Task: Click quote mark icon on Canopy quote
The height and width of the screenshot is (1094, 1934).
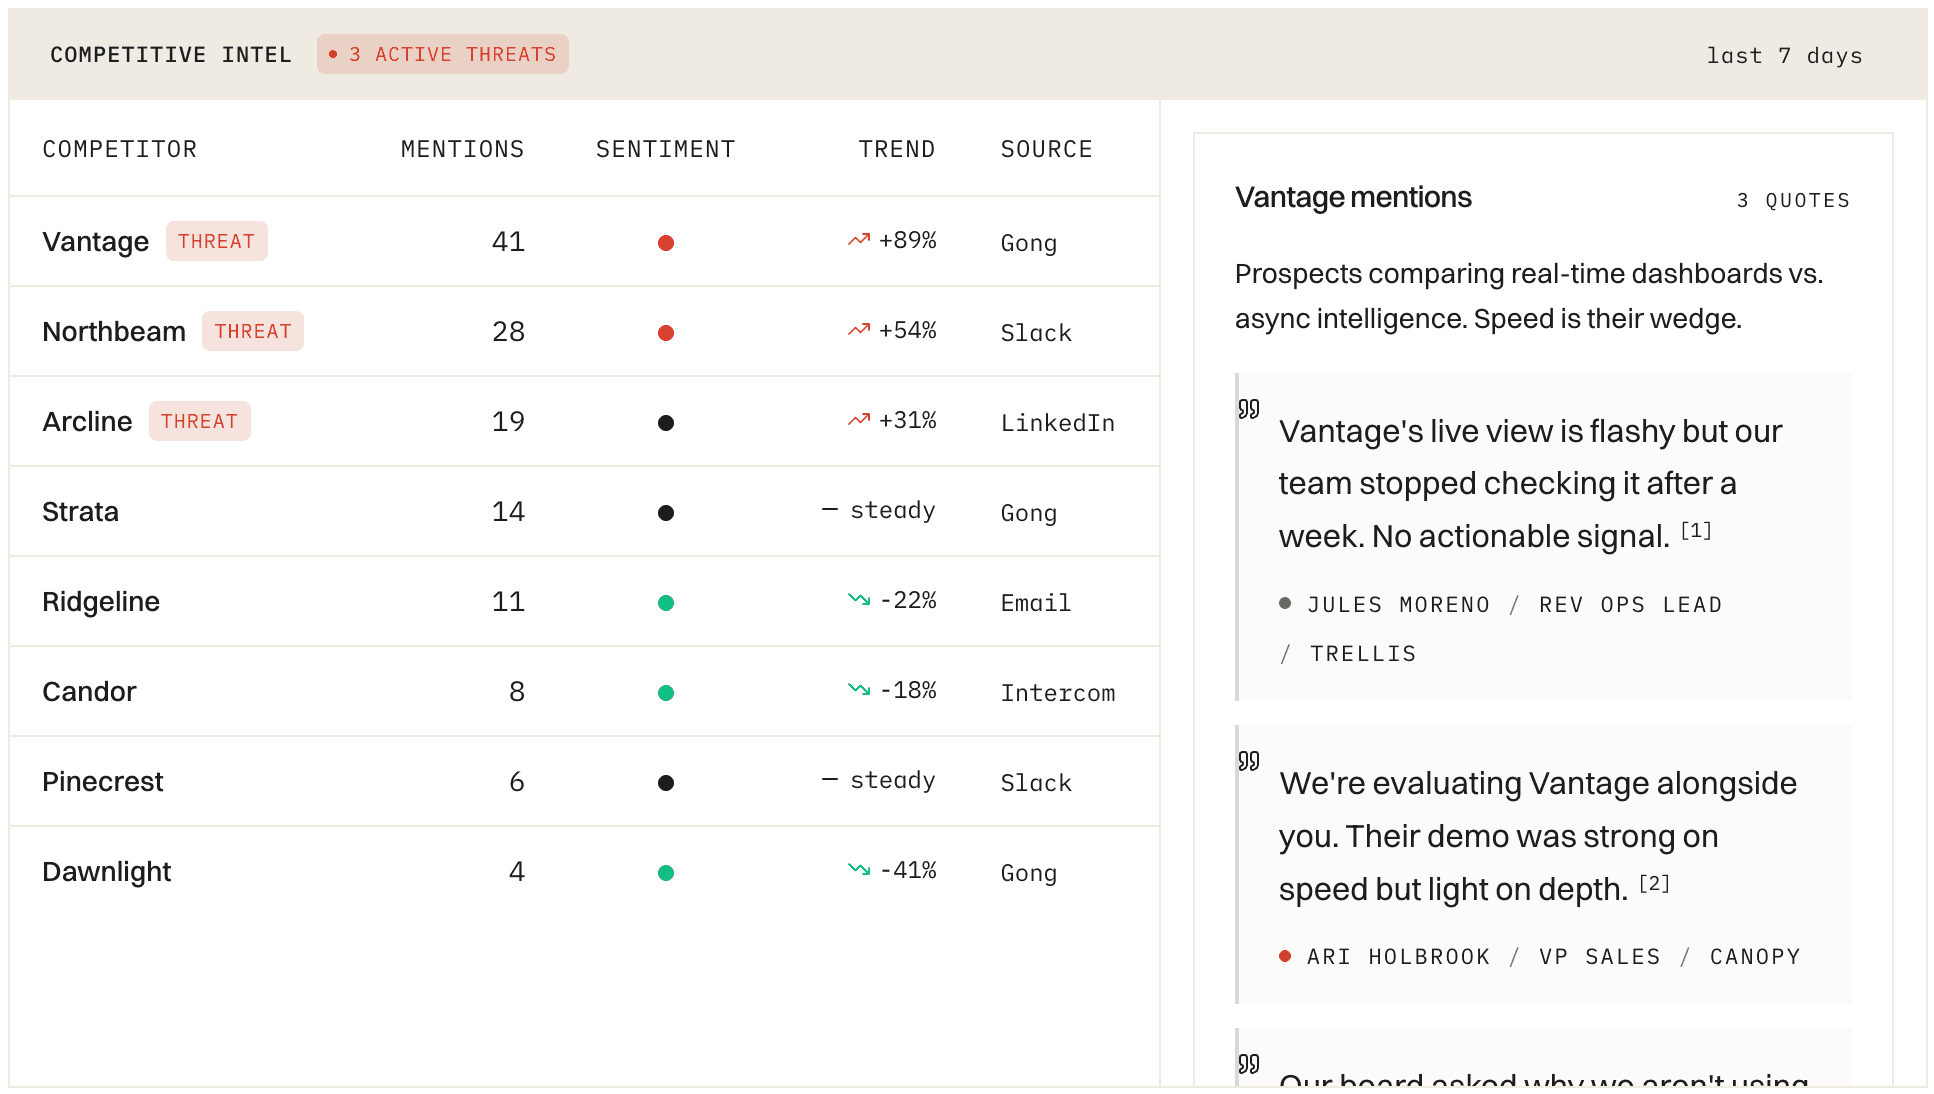Action: coord(1249,761)
